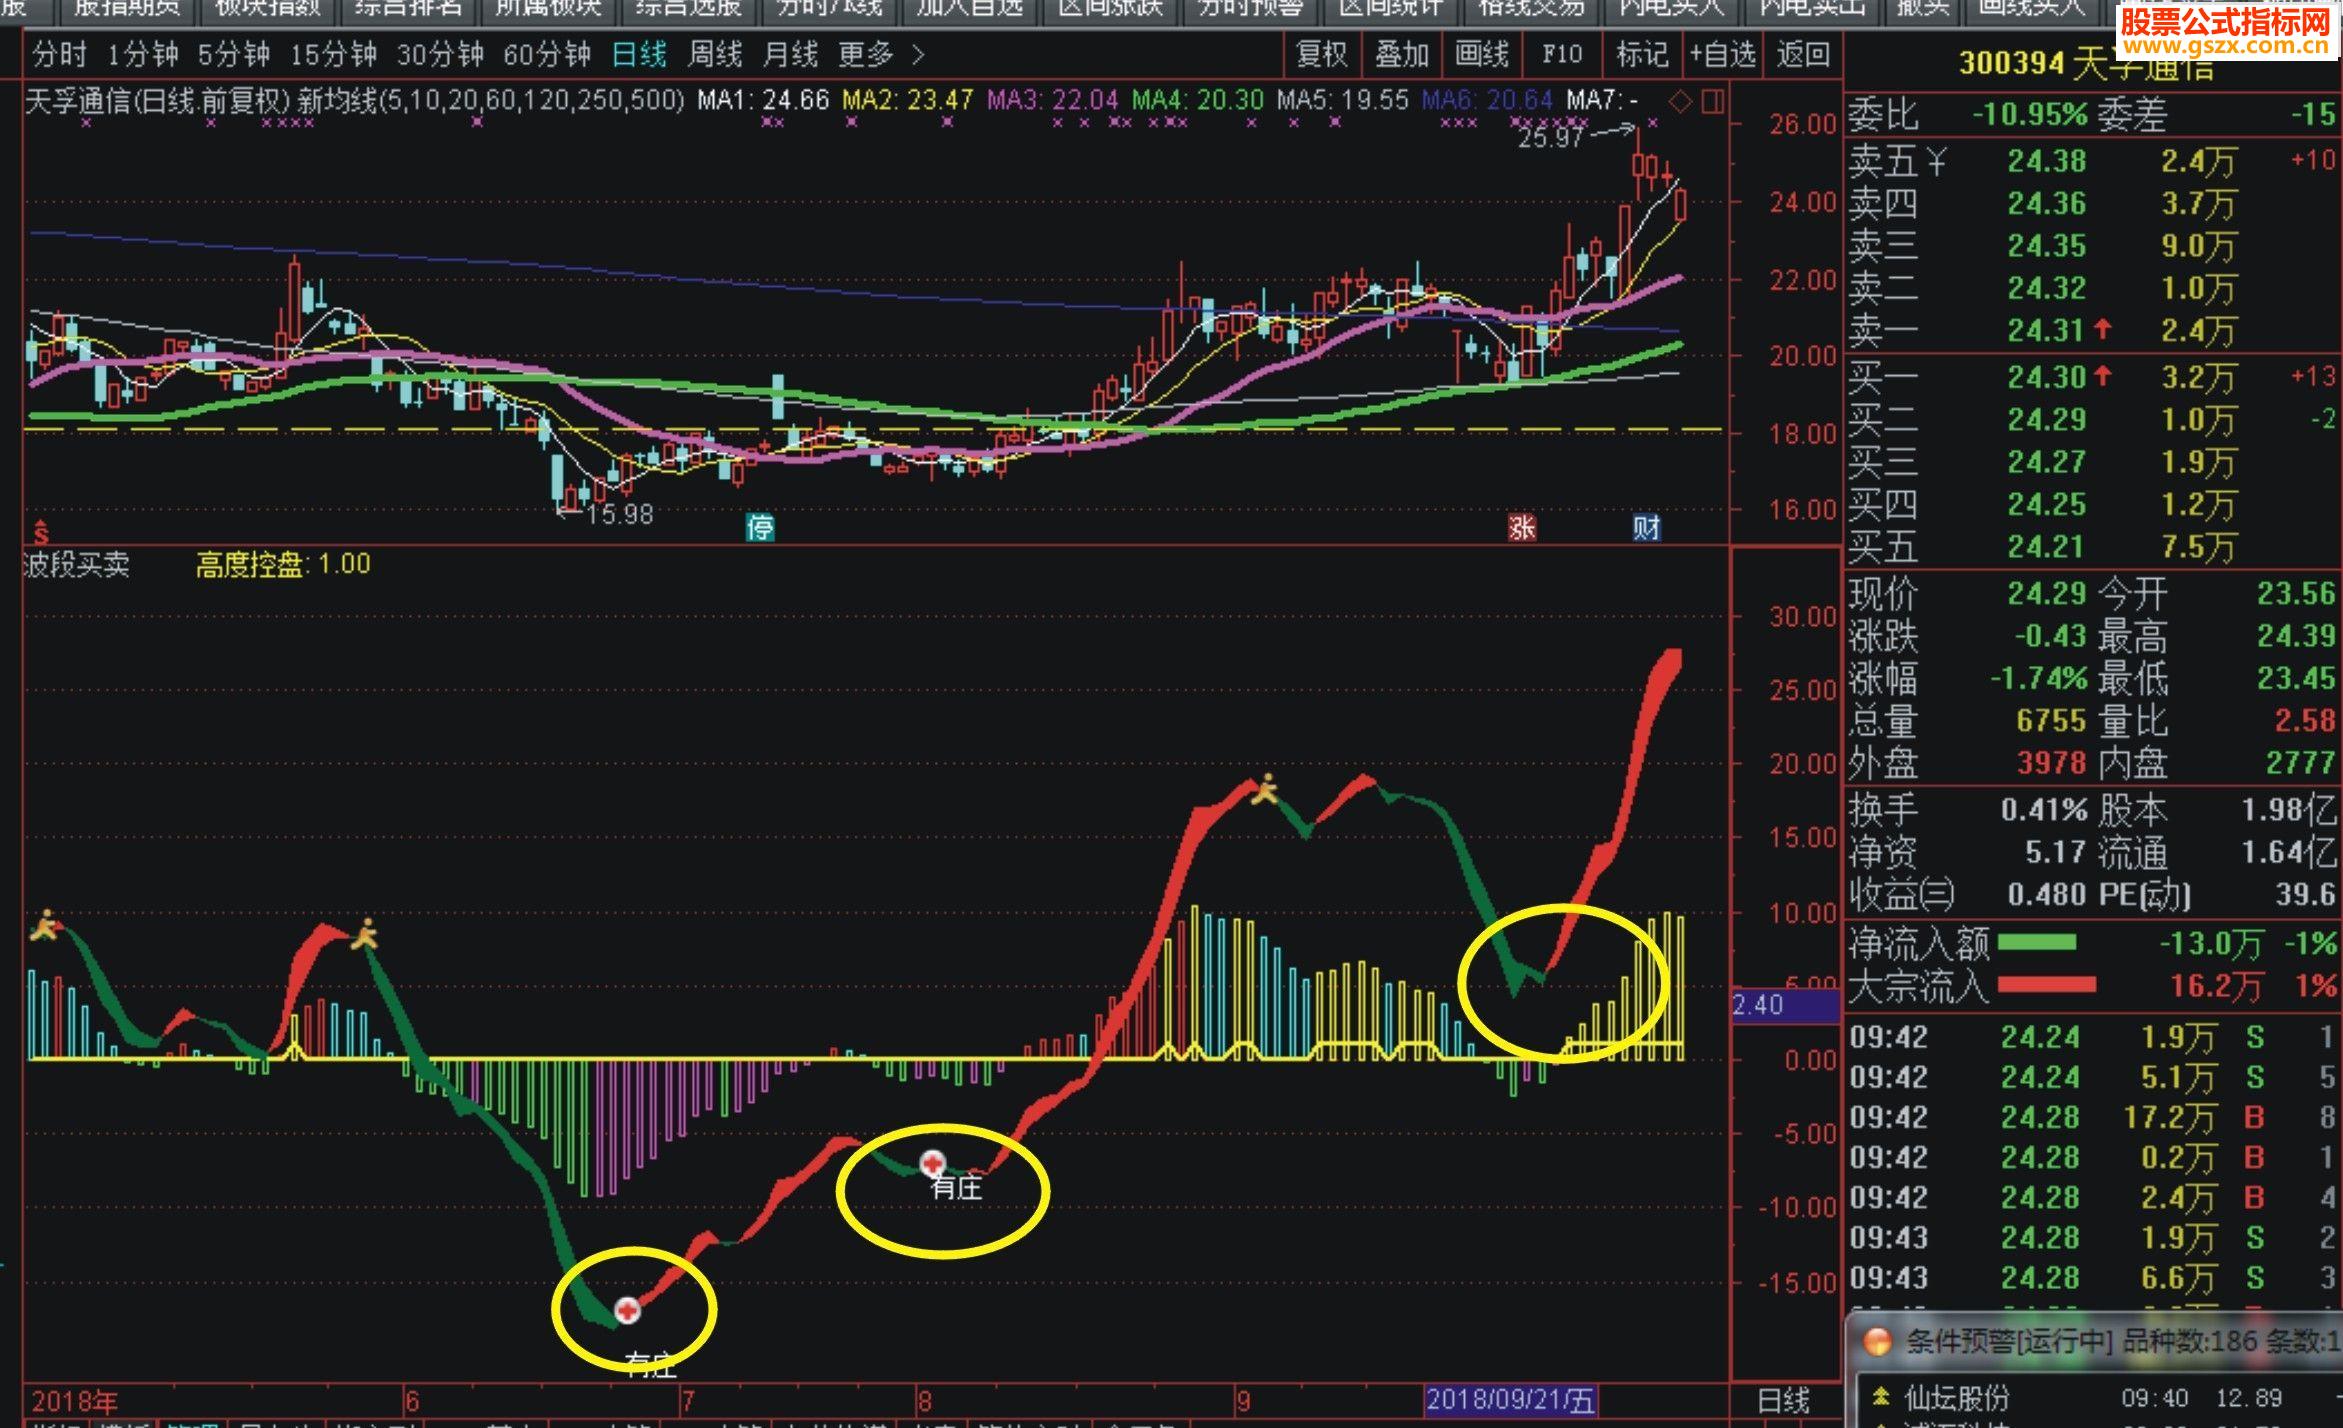Image resolution: width=2343 pixels, height=1428 pixels.
Task: Select the 日线 daily period tab
Action: pyautogui.click(x=639, y=55)
